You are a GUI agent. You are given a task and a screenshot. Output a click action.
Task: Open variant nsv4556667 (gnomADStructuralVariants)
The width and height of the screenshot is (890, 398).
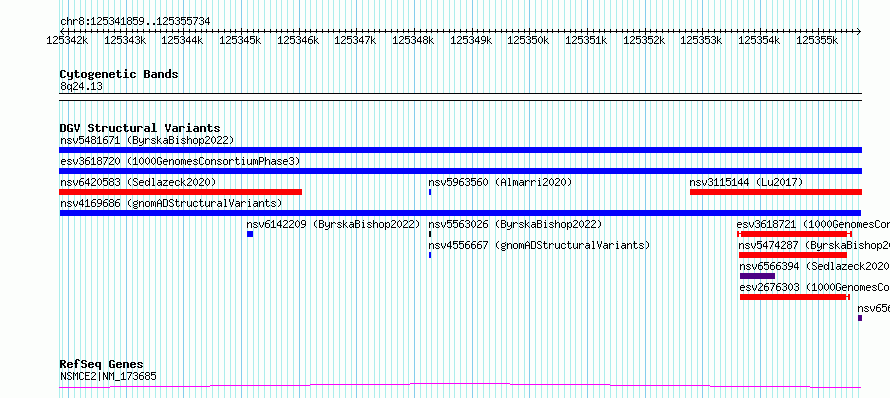tap(539, 245)
